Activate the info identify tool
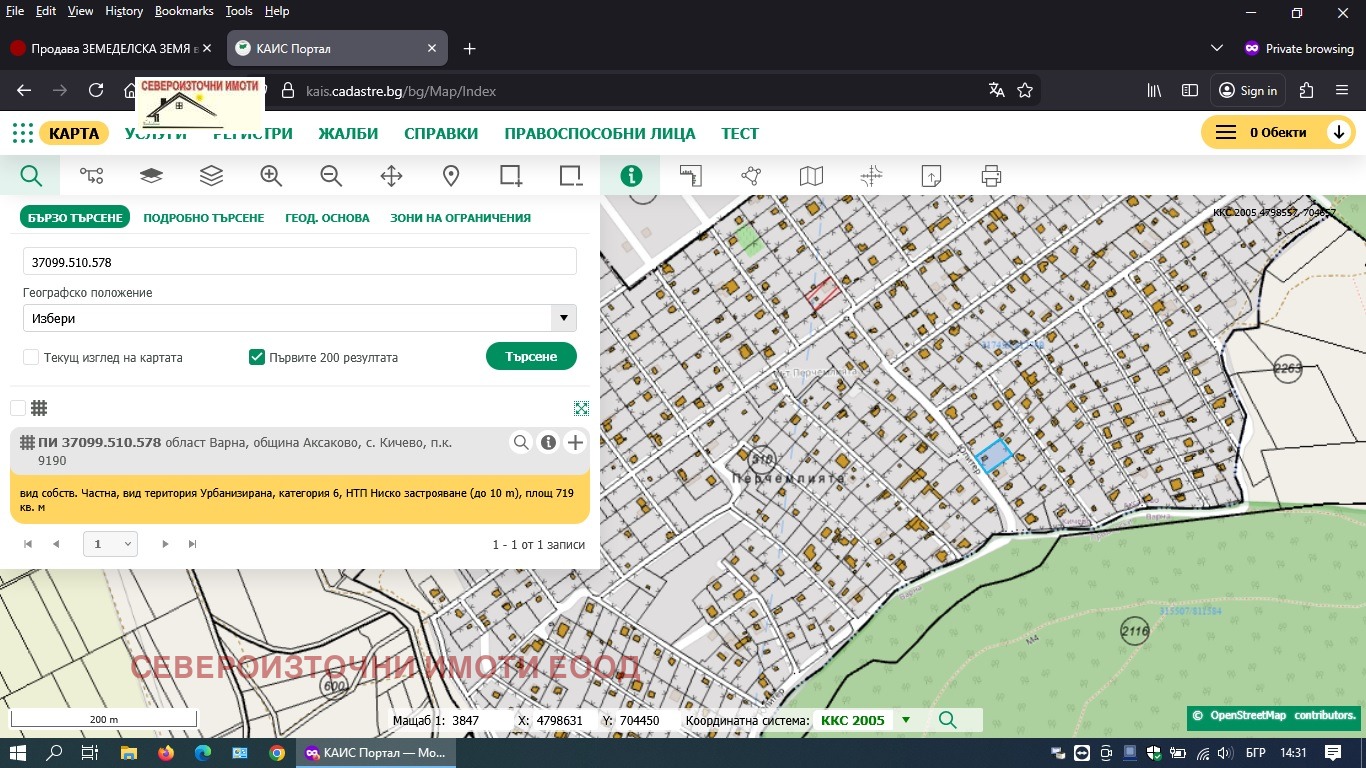This screenshot has width=1366, height=768. click(x=631, y=176)
